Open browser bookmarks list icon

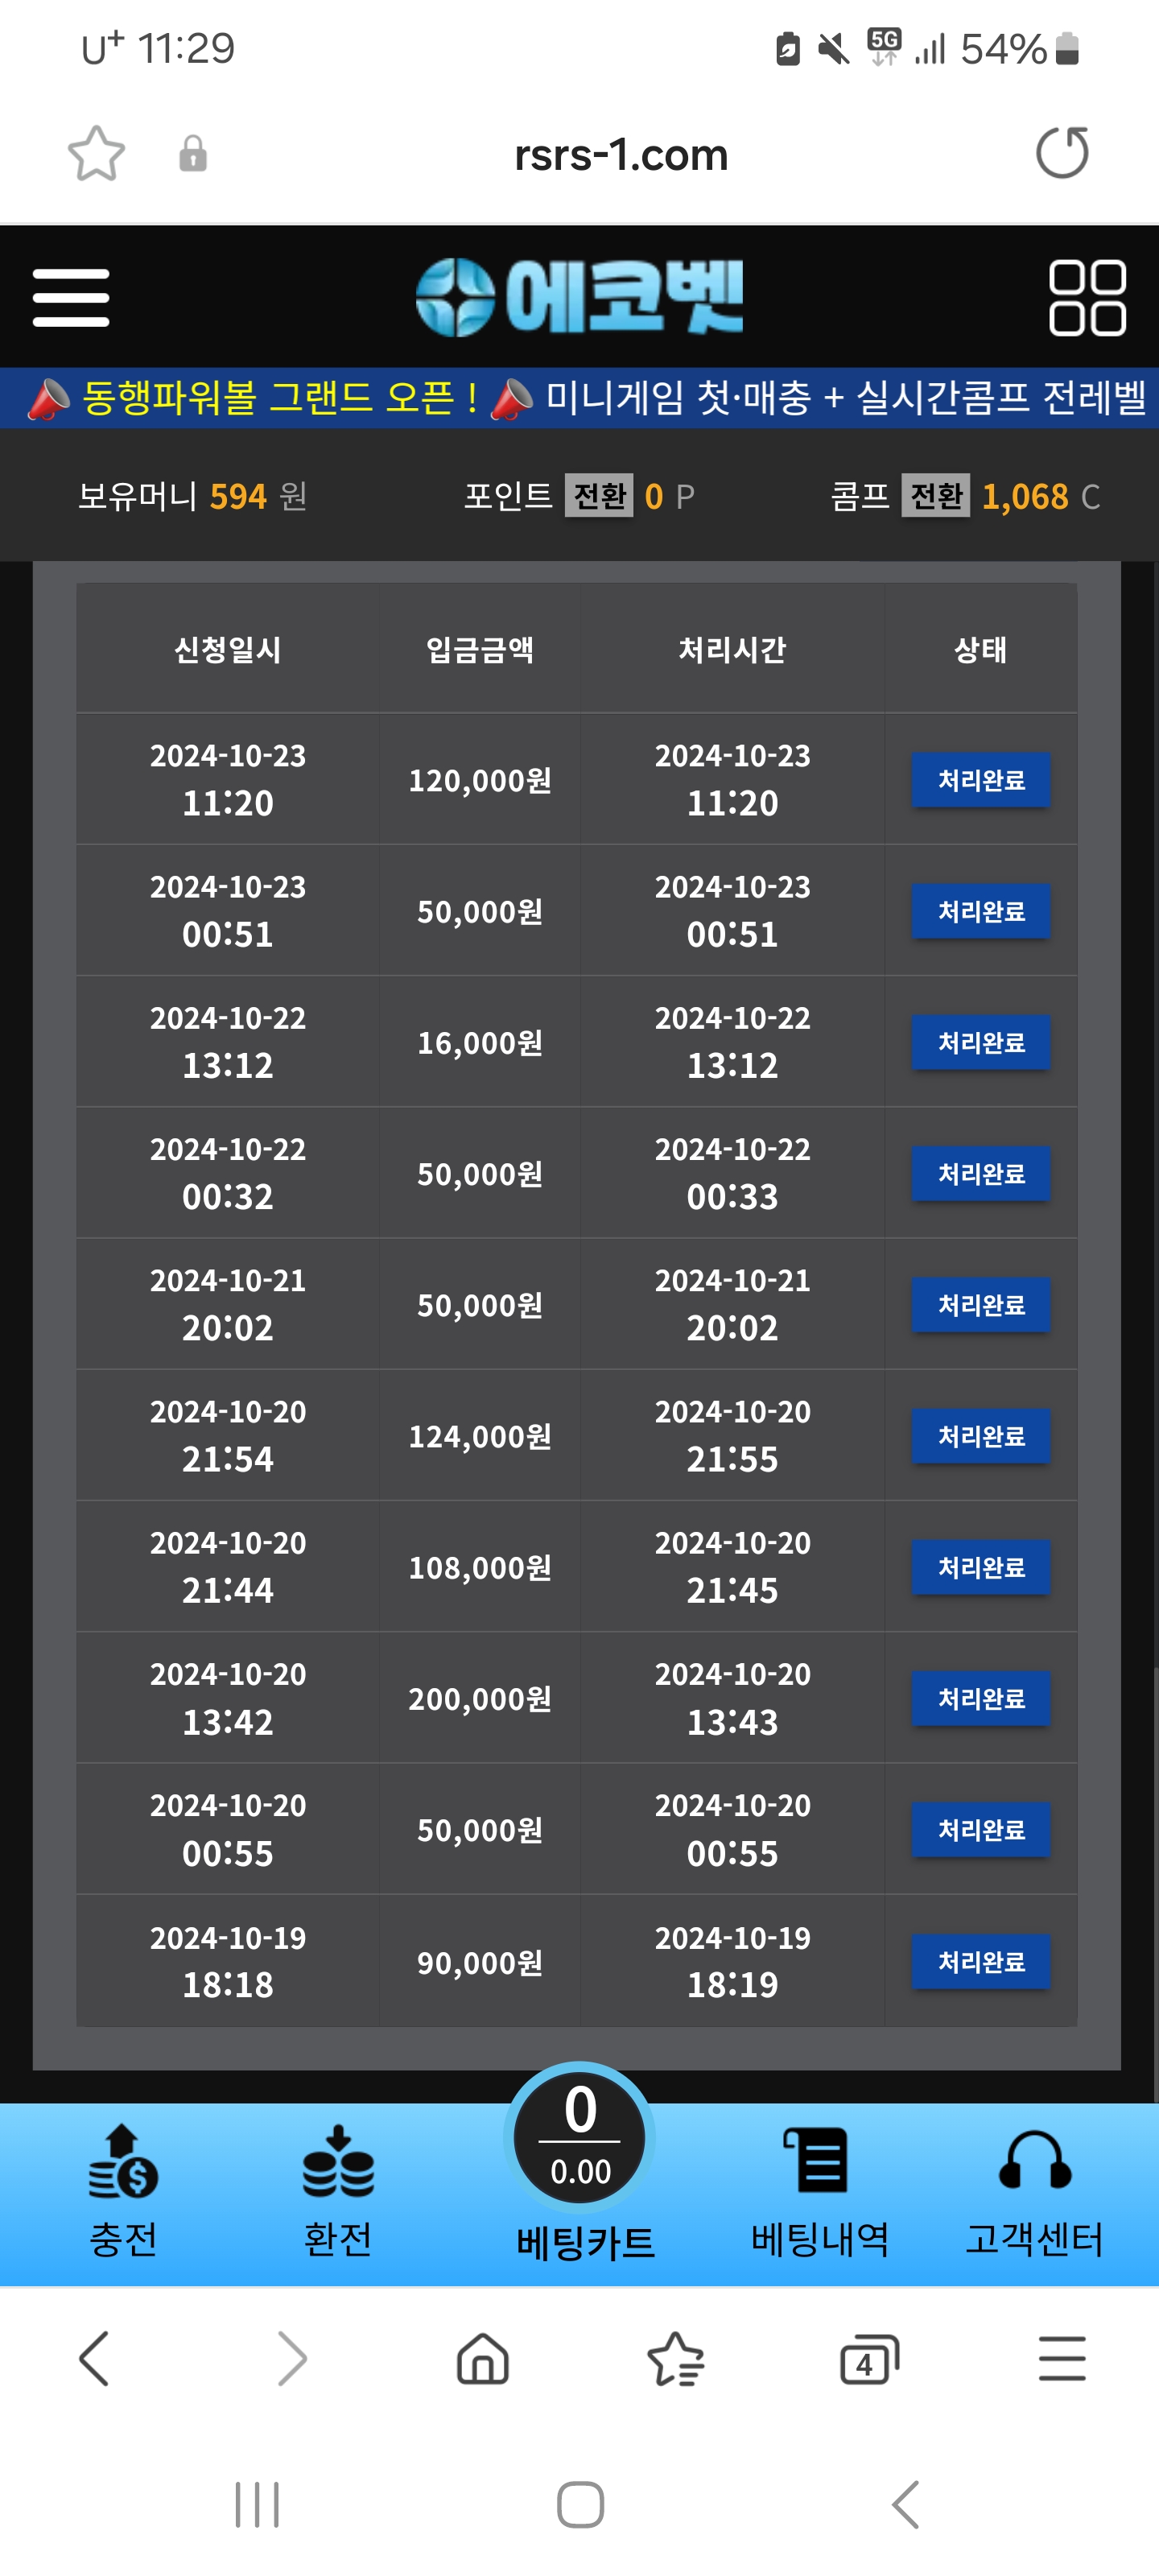(676, 2360)
